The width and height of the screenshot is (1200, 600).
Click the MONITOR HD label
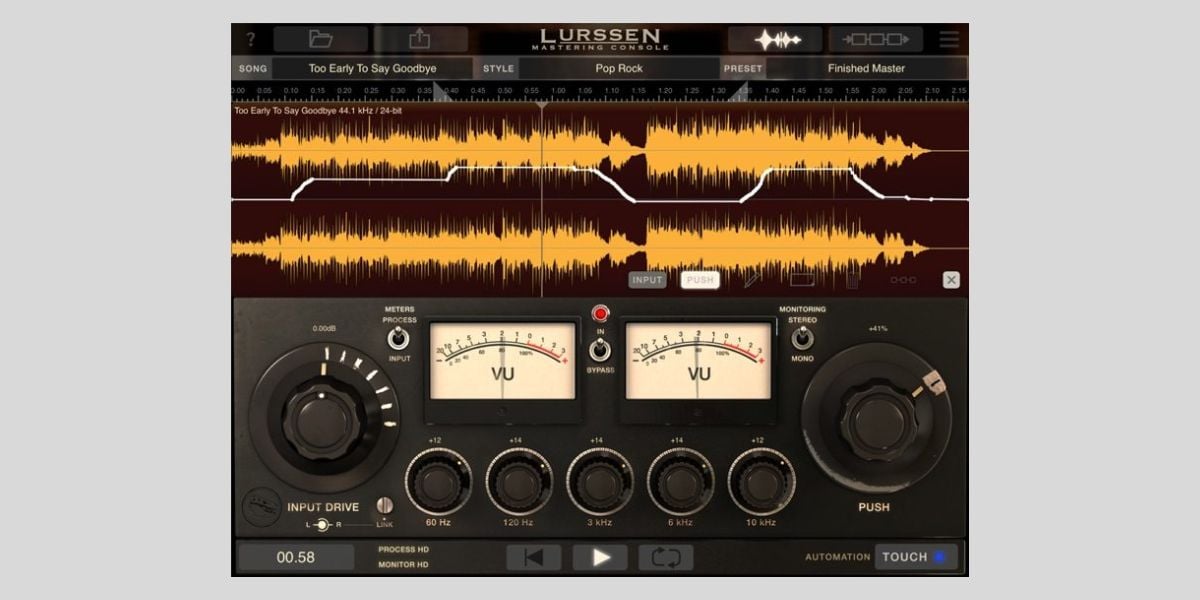(x=403, y=565)
